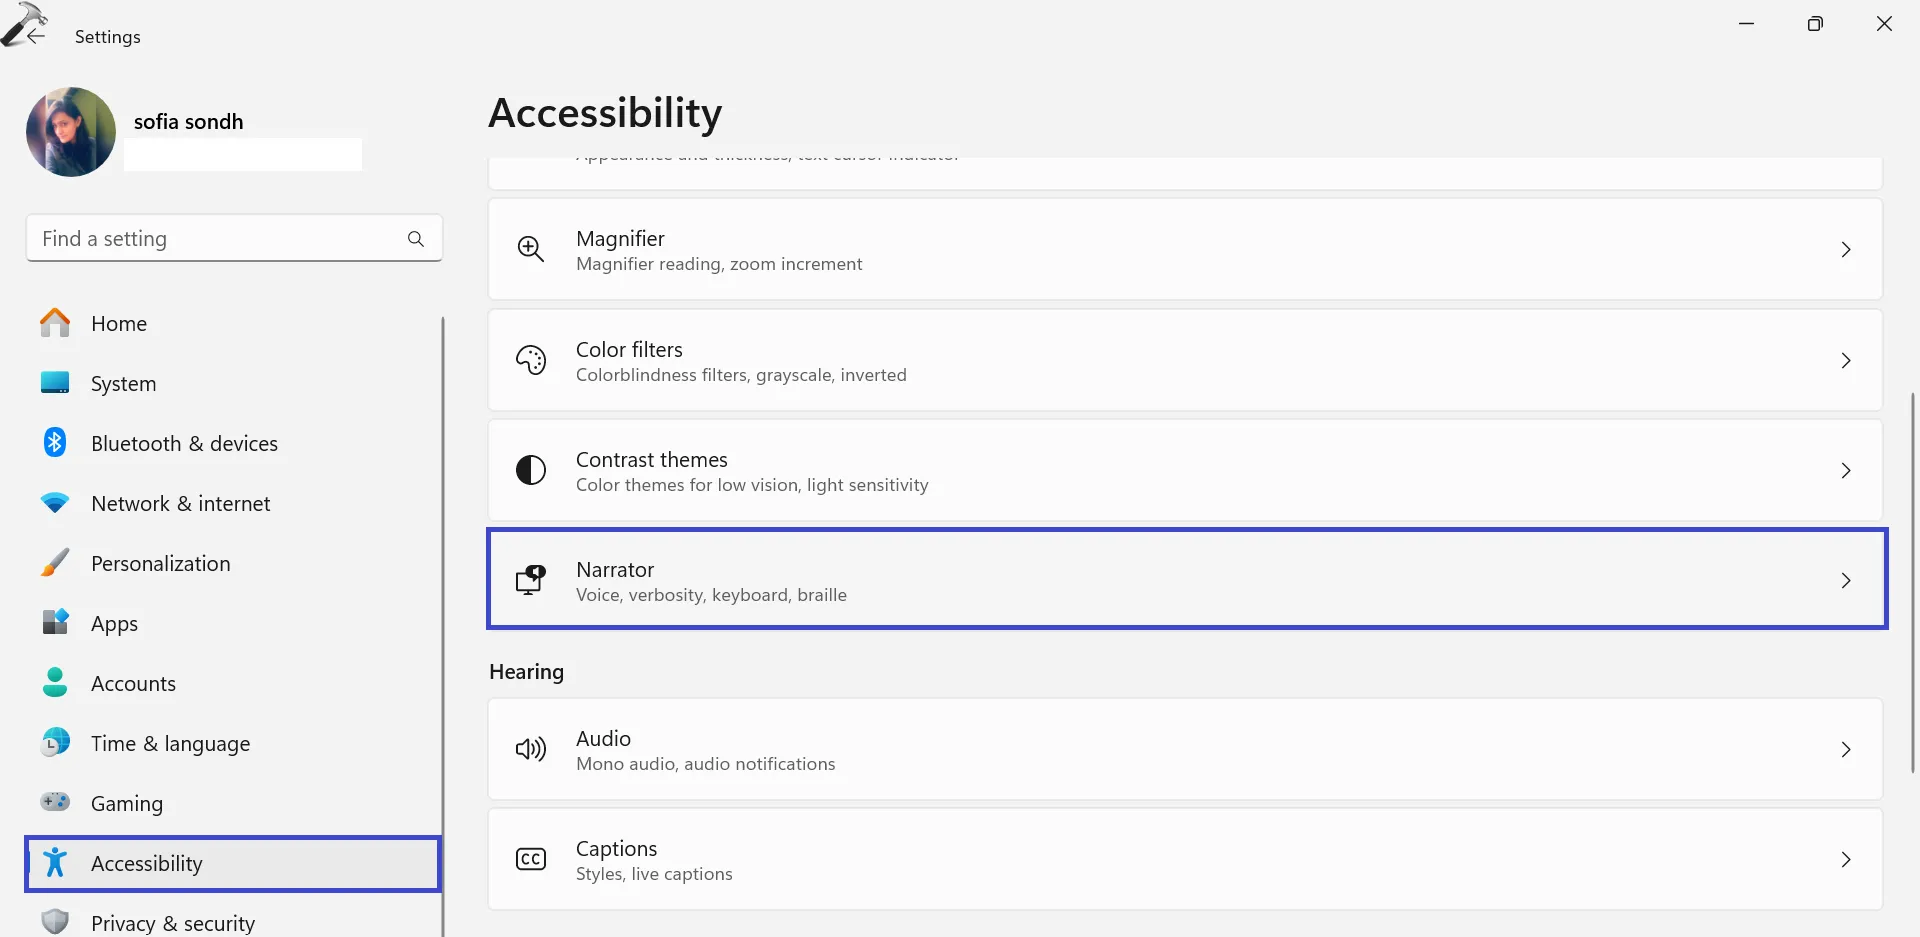The width and height of the screenshot is (1920, 937).
Task: Click the Bluetooth icon in sidebar
Action: point(55,443)
